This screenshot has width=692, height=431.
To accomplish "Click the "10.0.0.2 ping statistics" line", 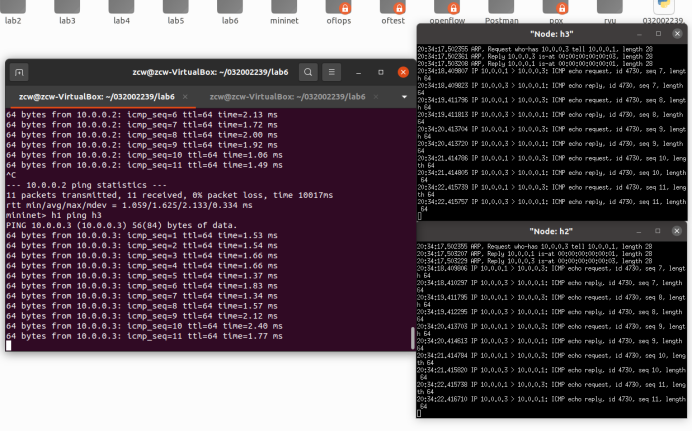I will 86,185.
